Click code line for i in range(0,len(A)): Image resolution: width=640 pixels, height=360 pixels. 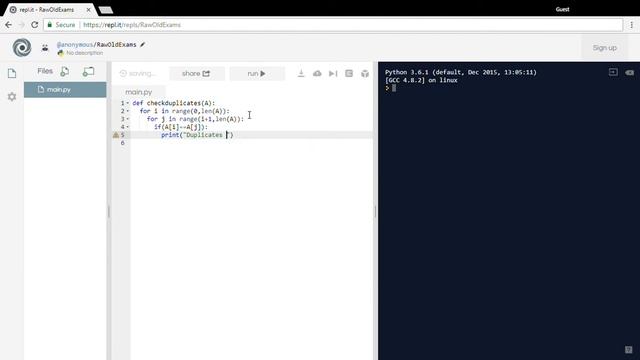pos(184,111)
